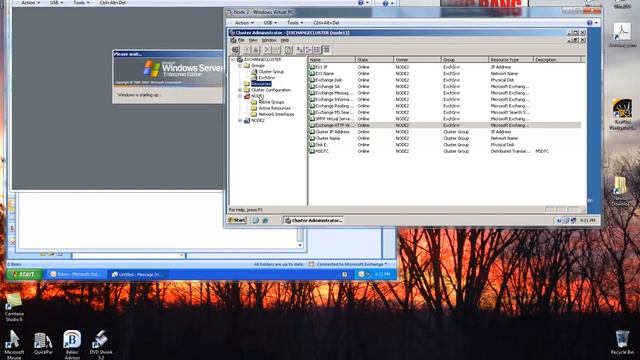Collapse the Groups tree node
This screenshot has height=360, width=640.
(x=240, y=65)
